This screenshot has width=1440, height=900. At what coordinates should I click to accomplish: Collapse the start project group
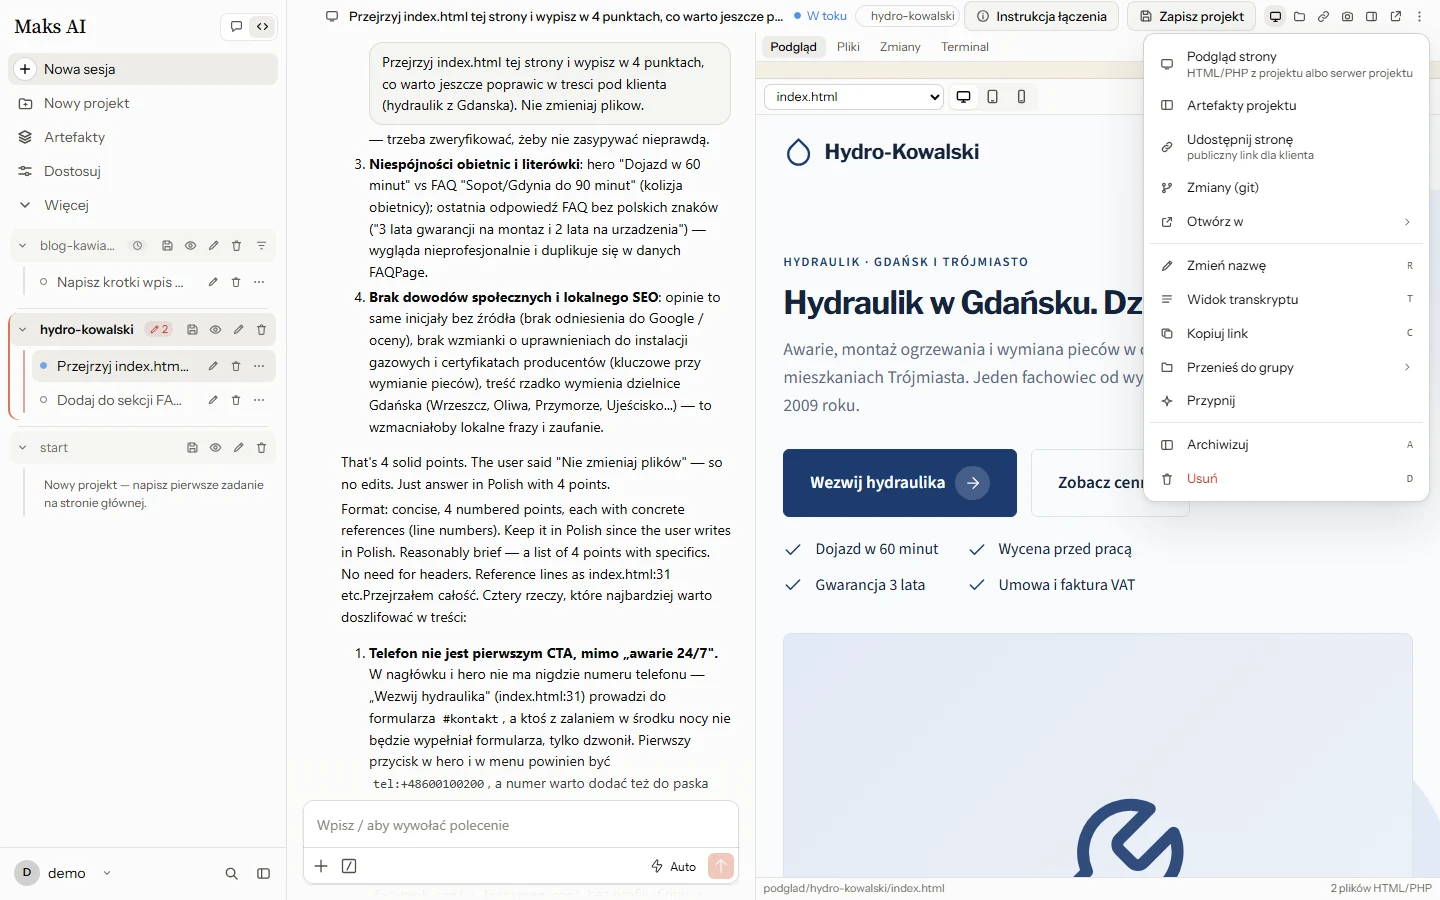(22, 448)
